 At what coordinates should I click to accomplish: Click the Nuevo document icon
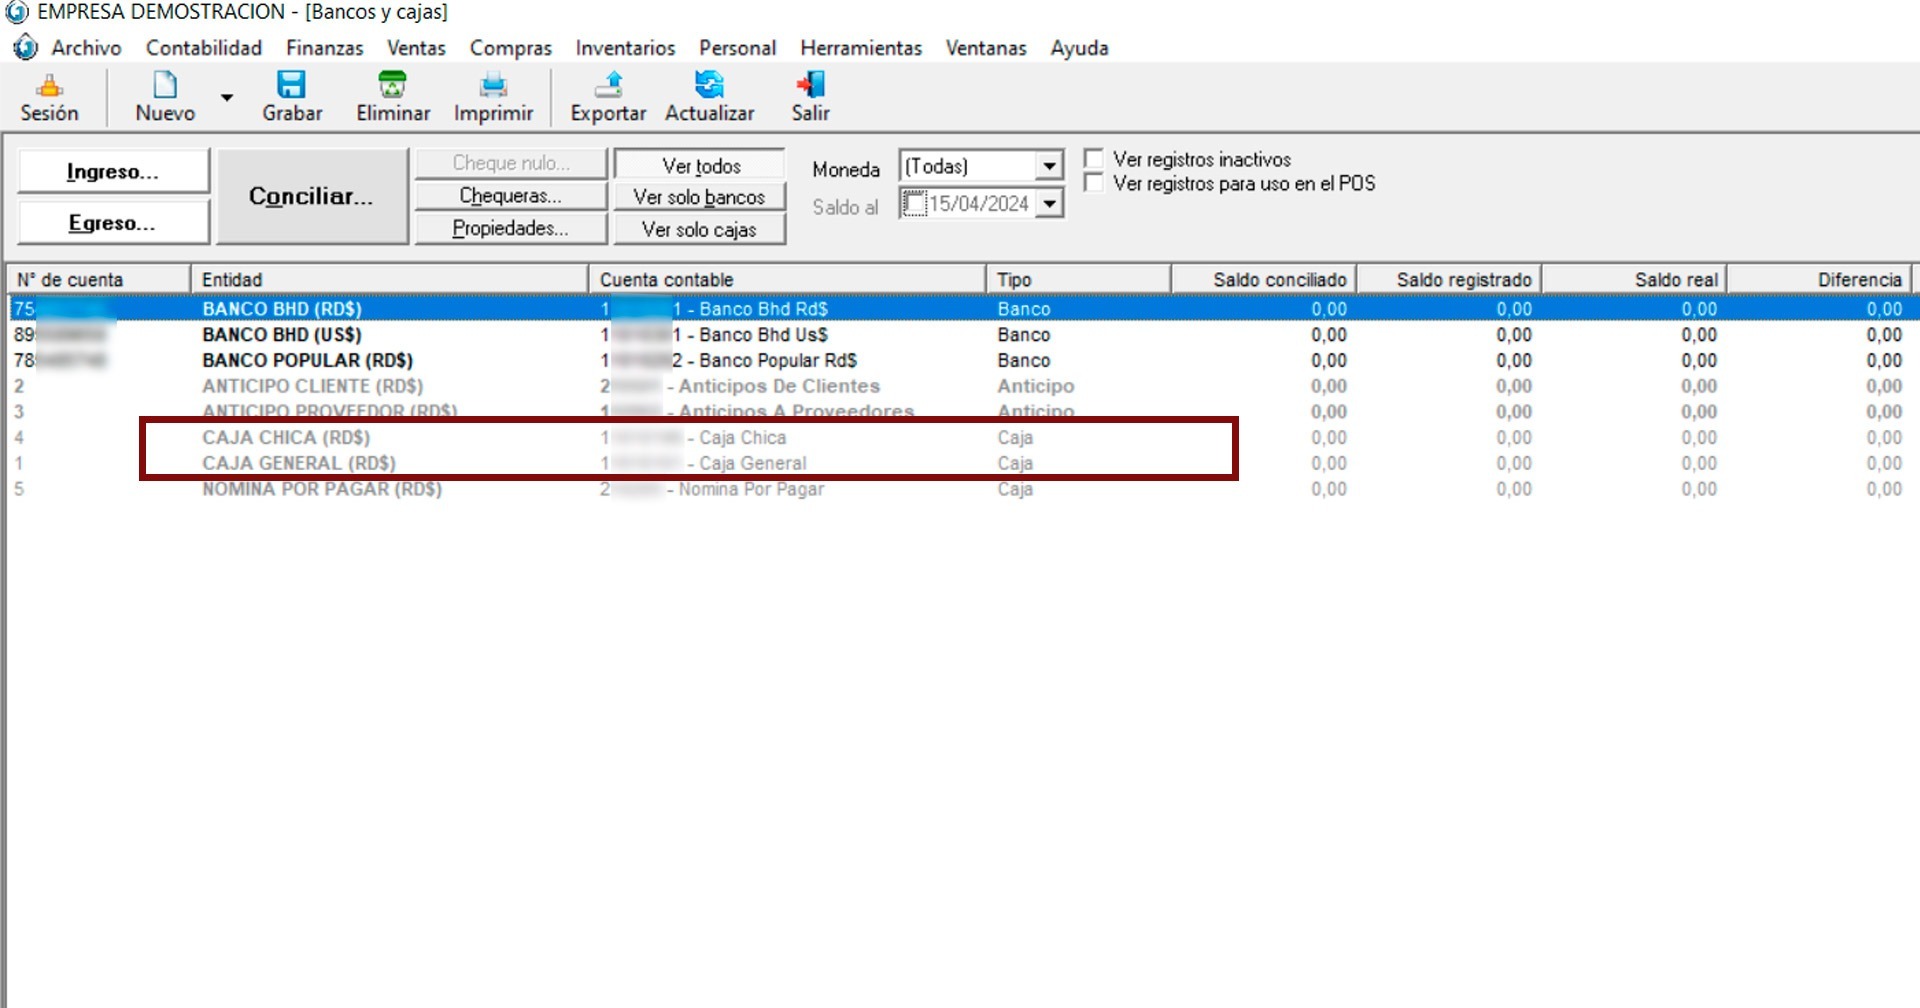165,86
